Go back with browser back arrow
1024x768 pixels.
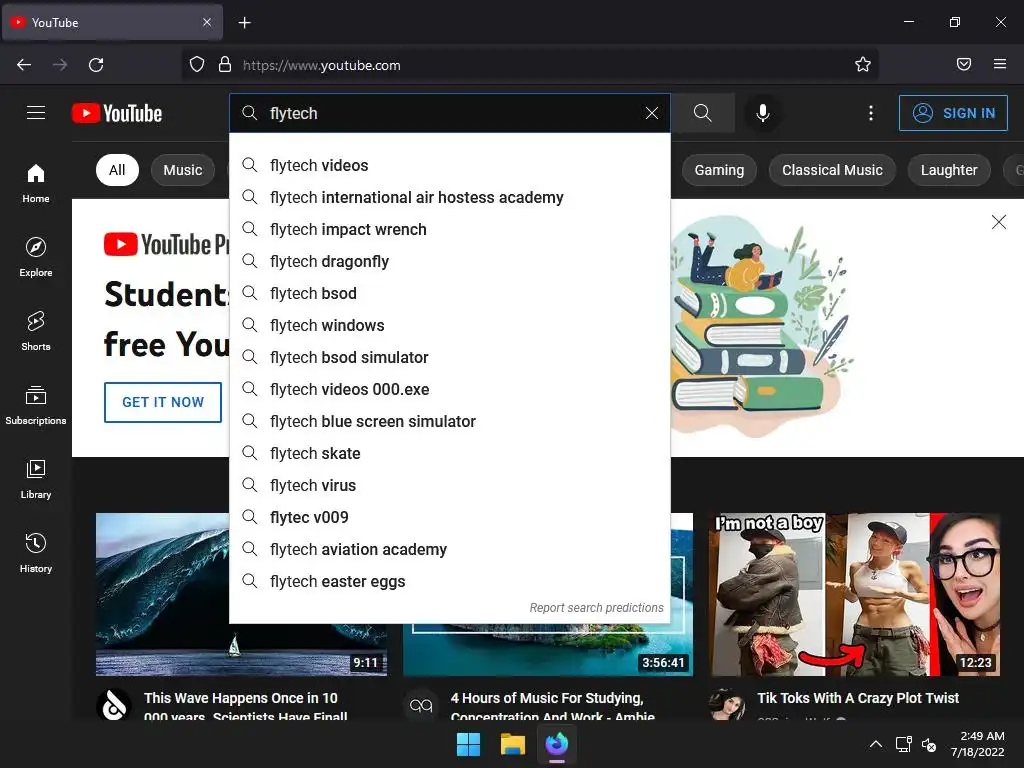(24, 65)
